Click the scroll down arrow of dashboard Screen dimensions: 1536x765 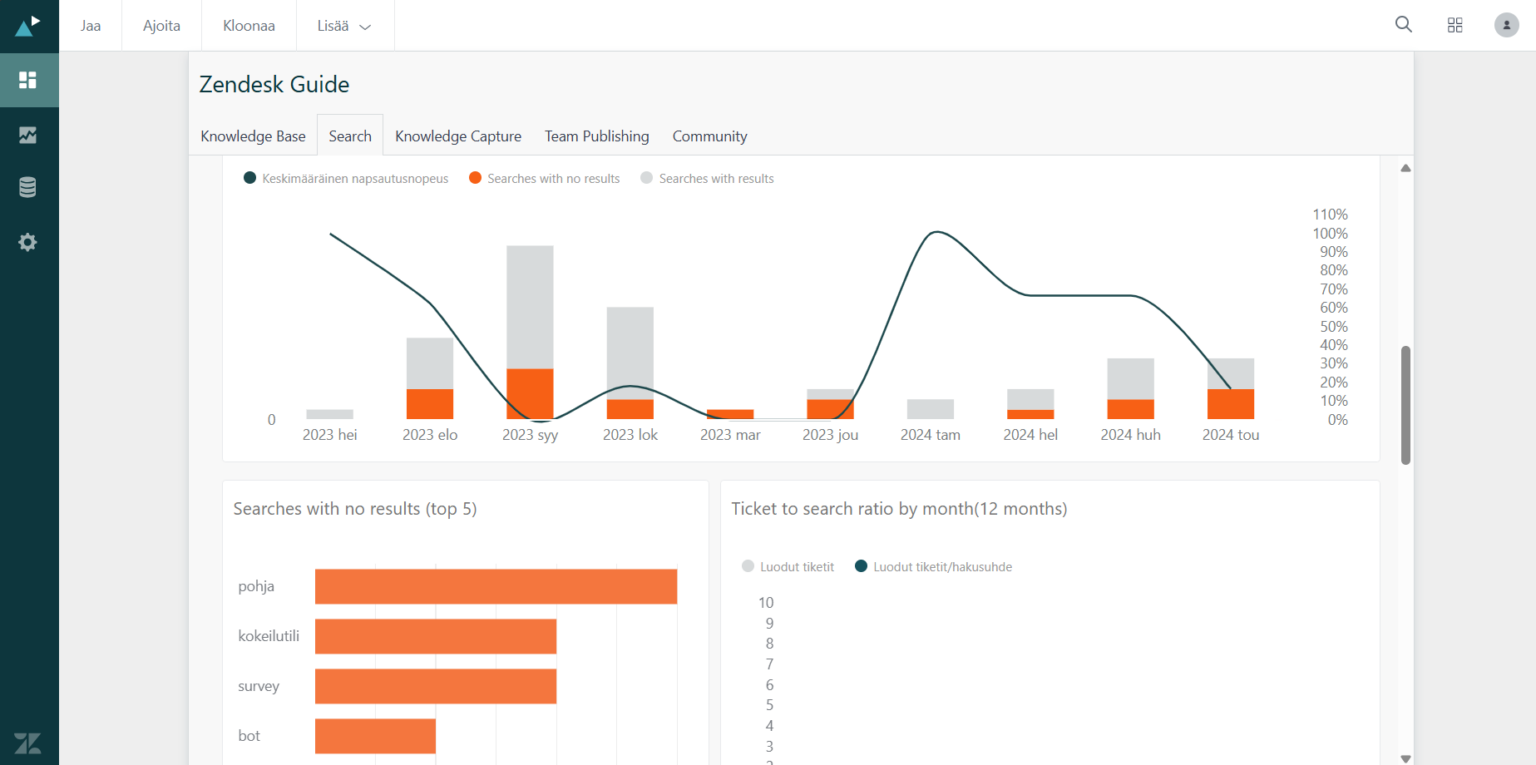[x=1406, y=757]
